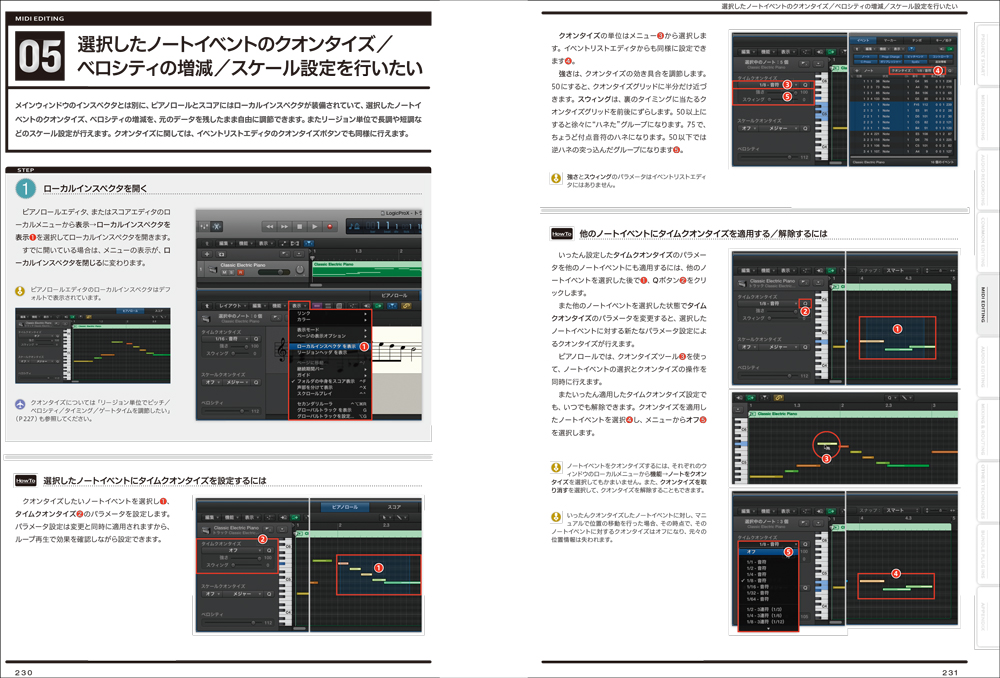Toggle checked フォルダの中身をスコア表示 menu item

pos(330,381)
